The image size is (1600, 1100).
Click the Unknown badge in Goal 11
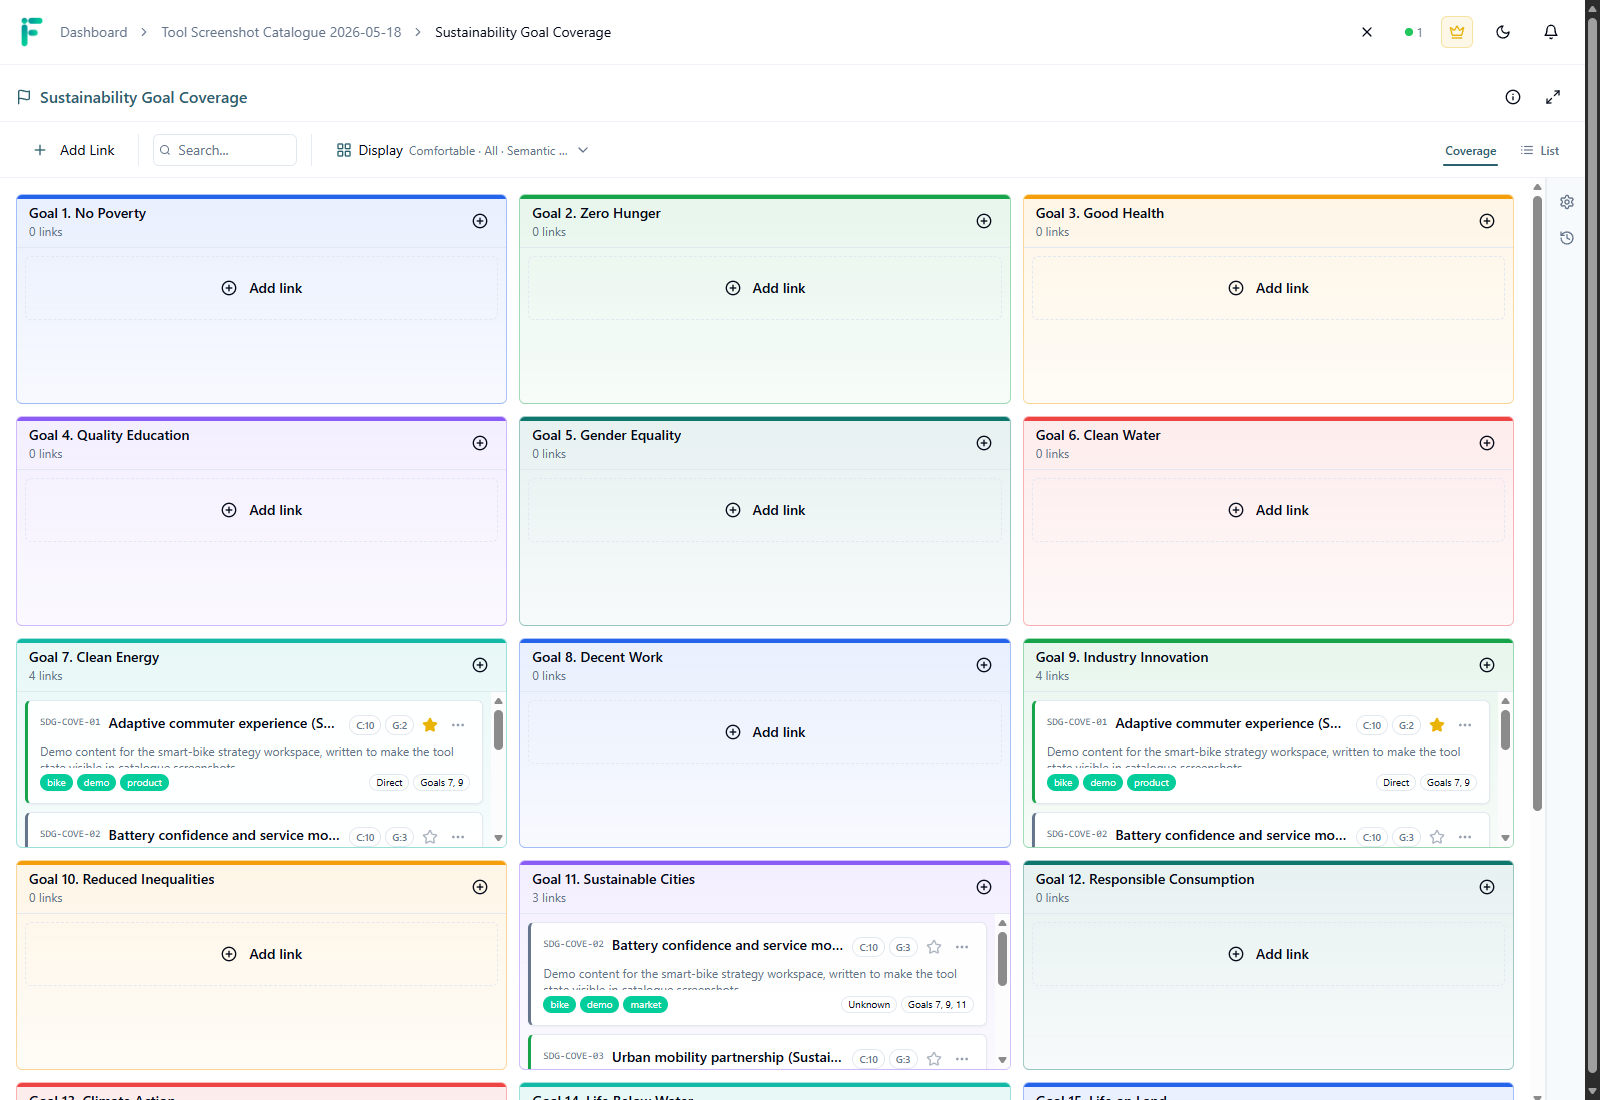[869, 1005]
